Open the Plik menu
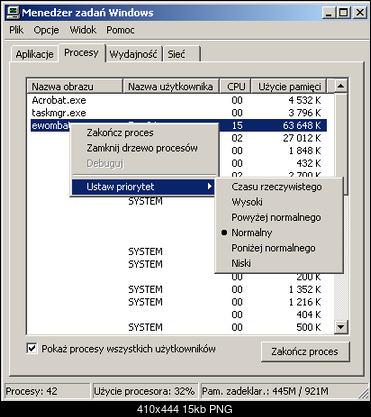Viewport: 371px width, 417px height. tap(16, 30)
